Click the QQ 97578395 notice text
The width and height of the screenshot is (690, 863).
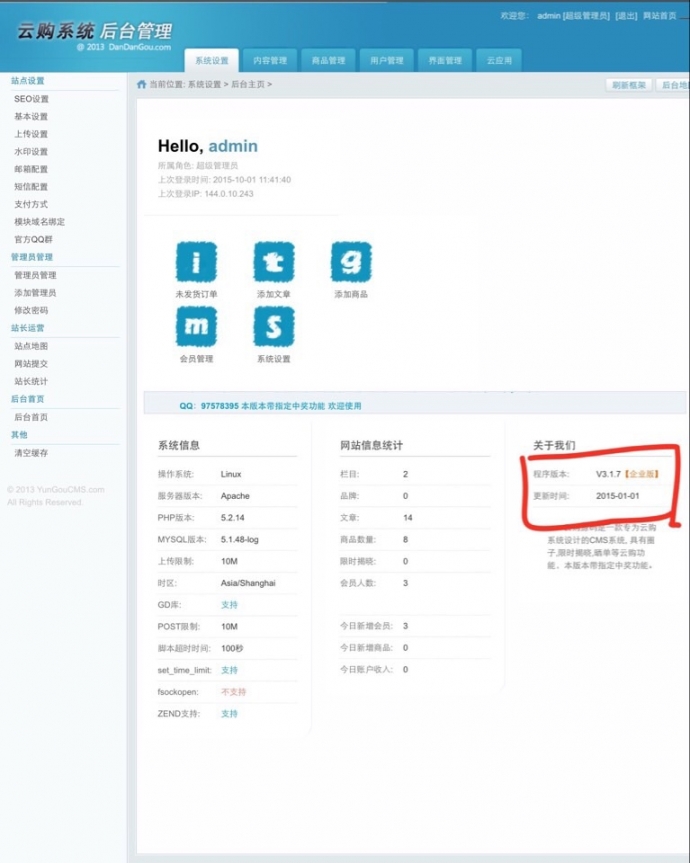(x=270, y=406)
